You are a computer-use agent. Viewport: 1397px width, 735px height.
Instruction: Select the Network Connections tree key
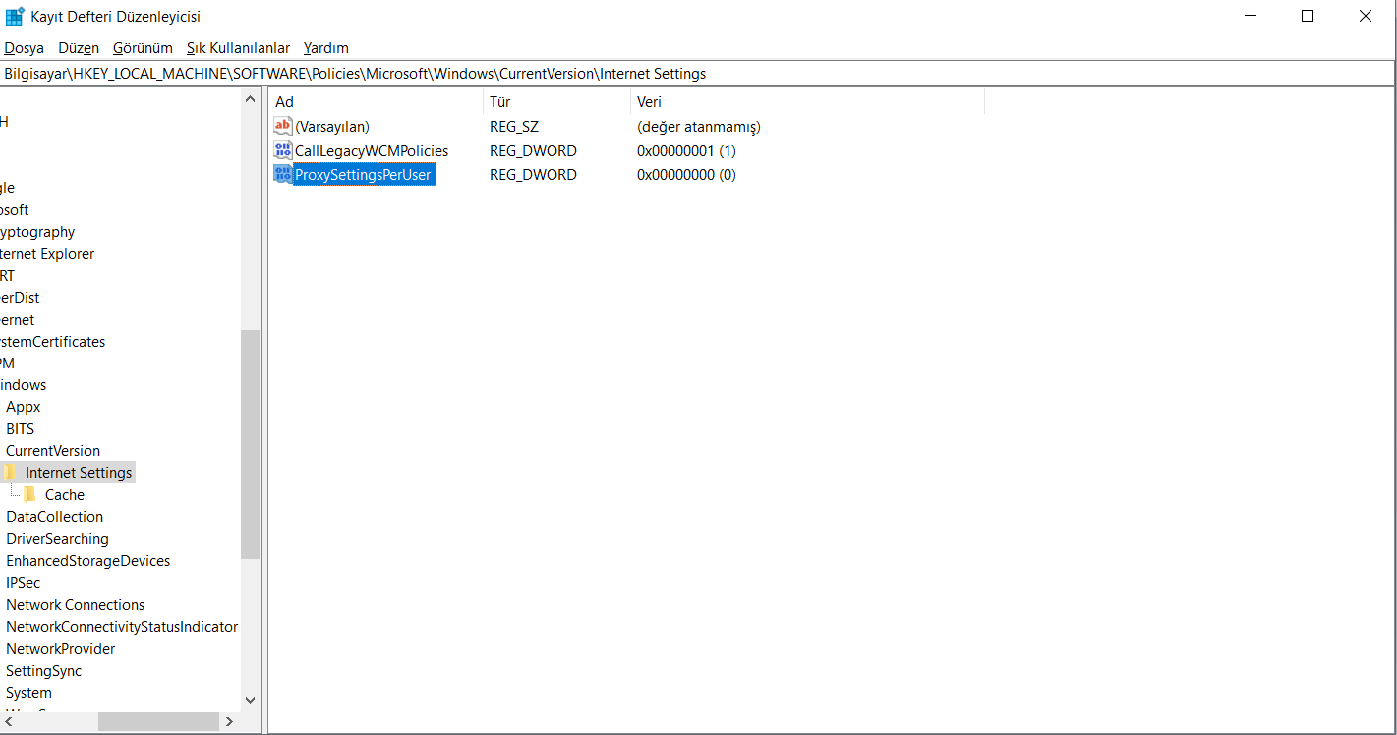75,605
